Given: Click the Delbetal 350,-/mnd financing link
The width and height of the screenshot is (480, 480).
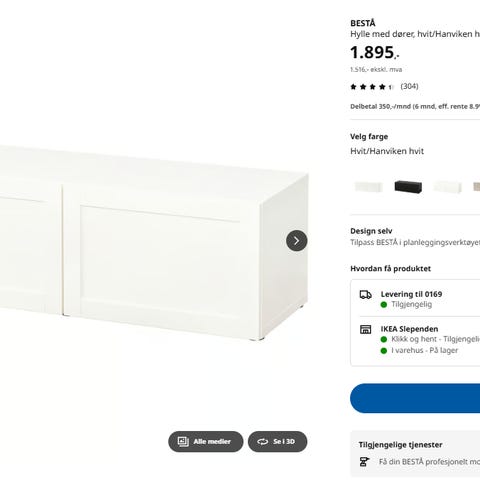Looking at the screenshot, I should [x=415, y=107].
